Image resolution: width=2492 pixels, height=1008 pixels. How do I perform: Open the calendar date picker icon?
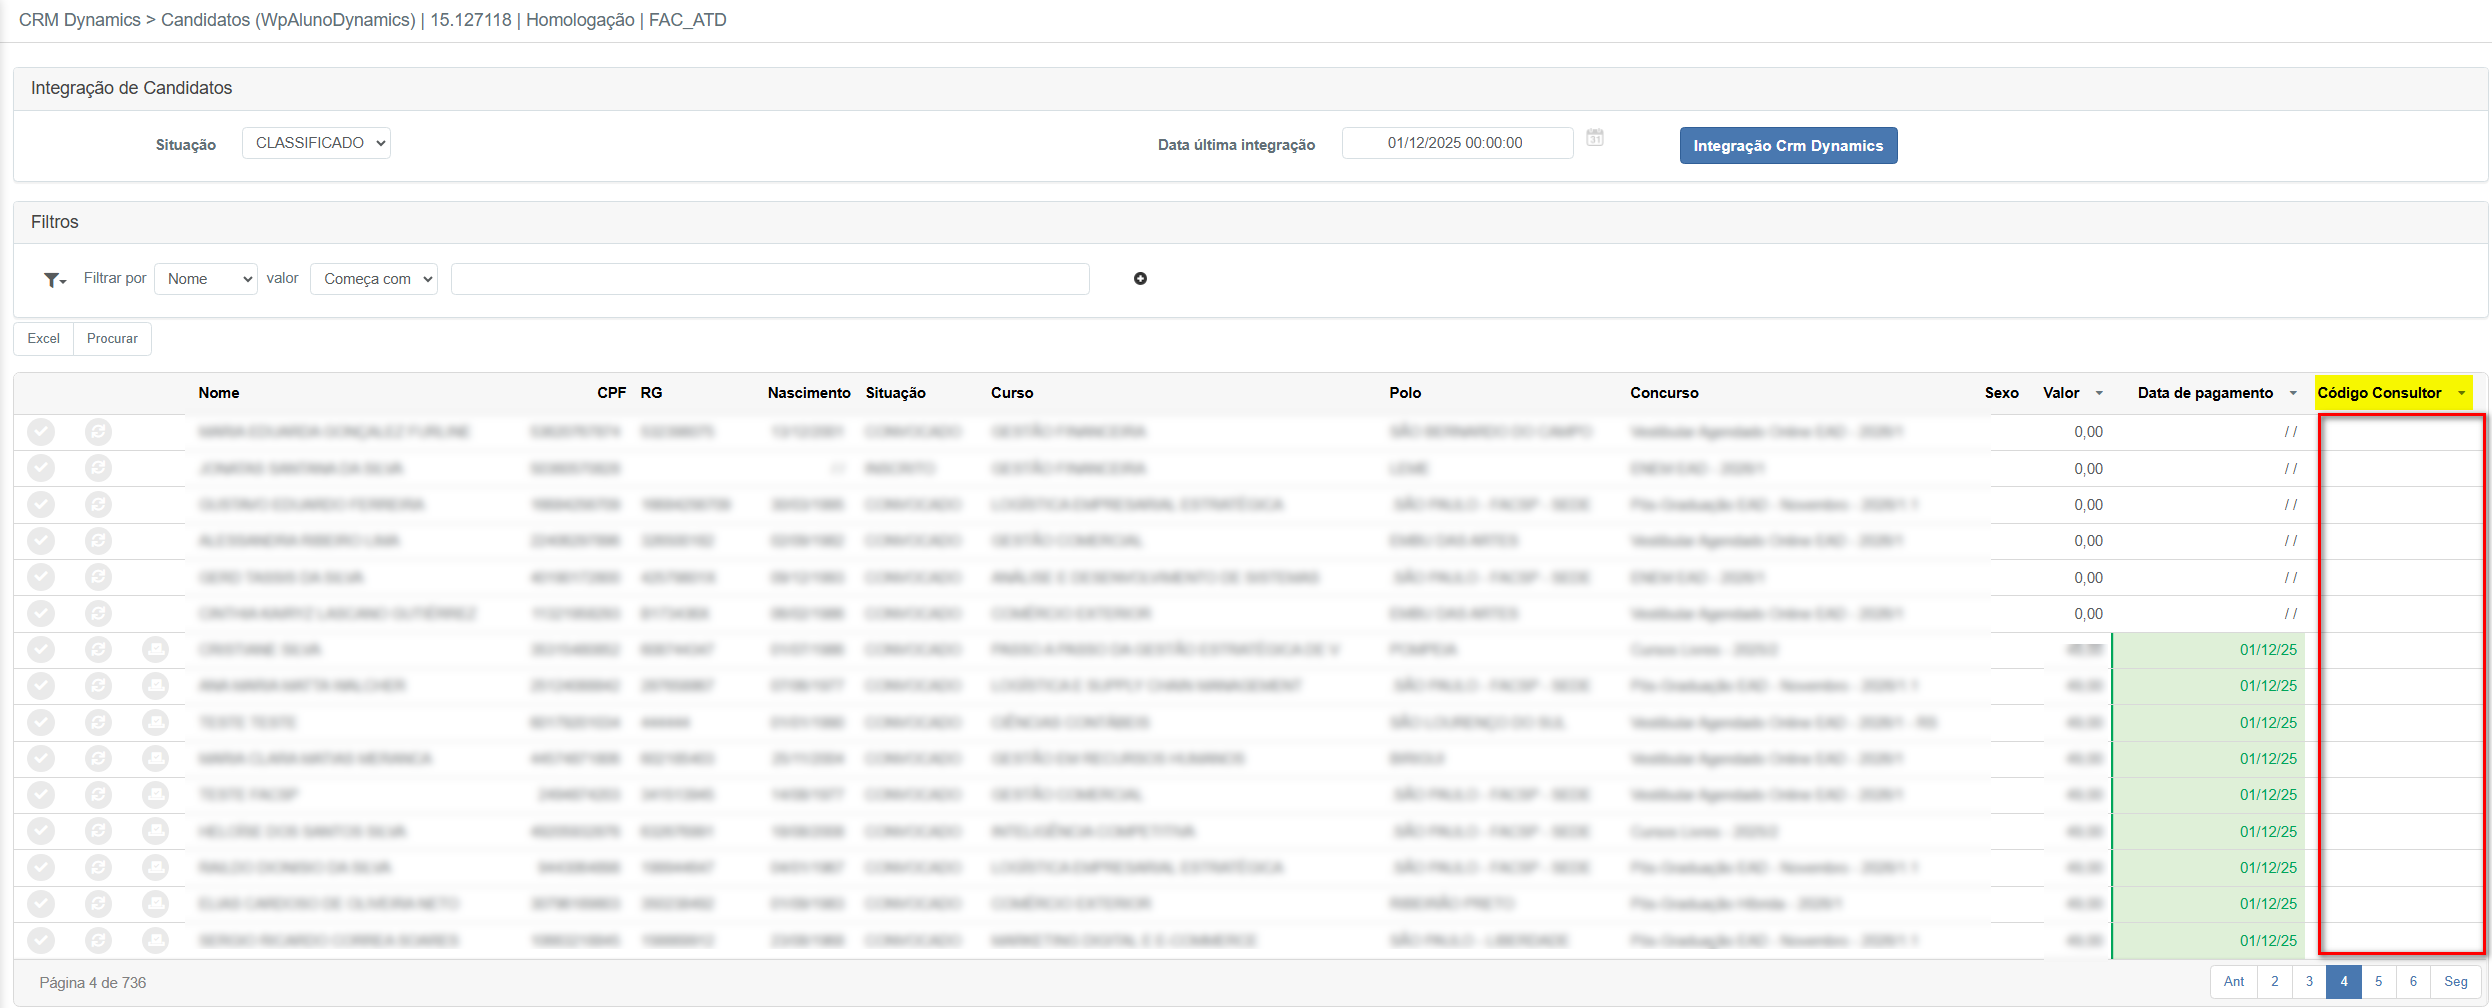click(x=1595, y=138)
